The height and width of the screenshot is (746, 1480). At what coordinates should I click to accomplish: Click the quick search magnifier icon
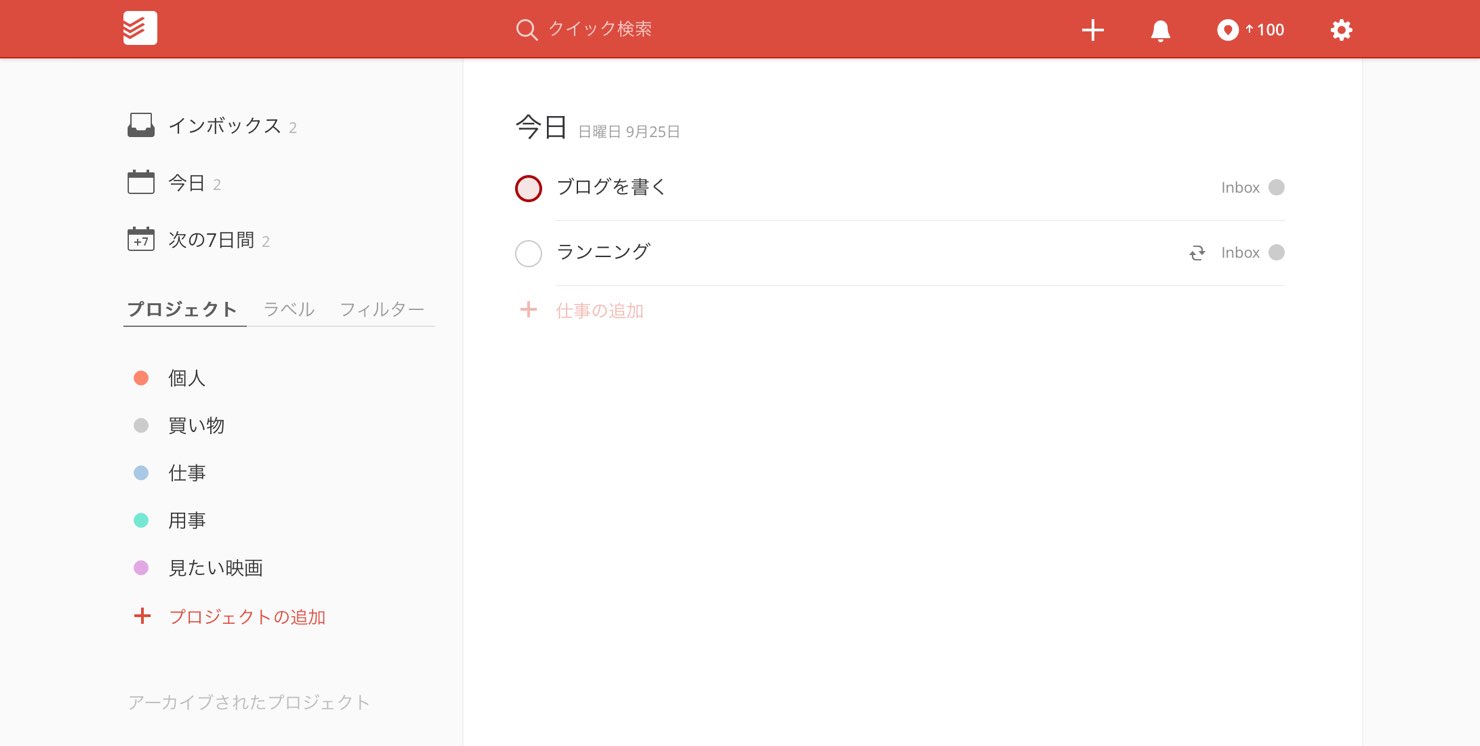click(527, 30)
